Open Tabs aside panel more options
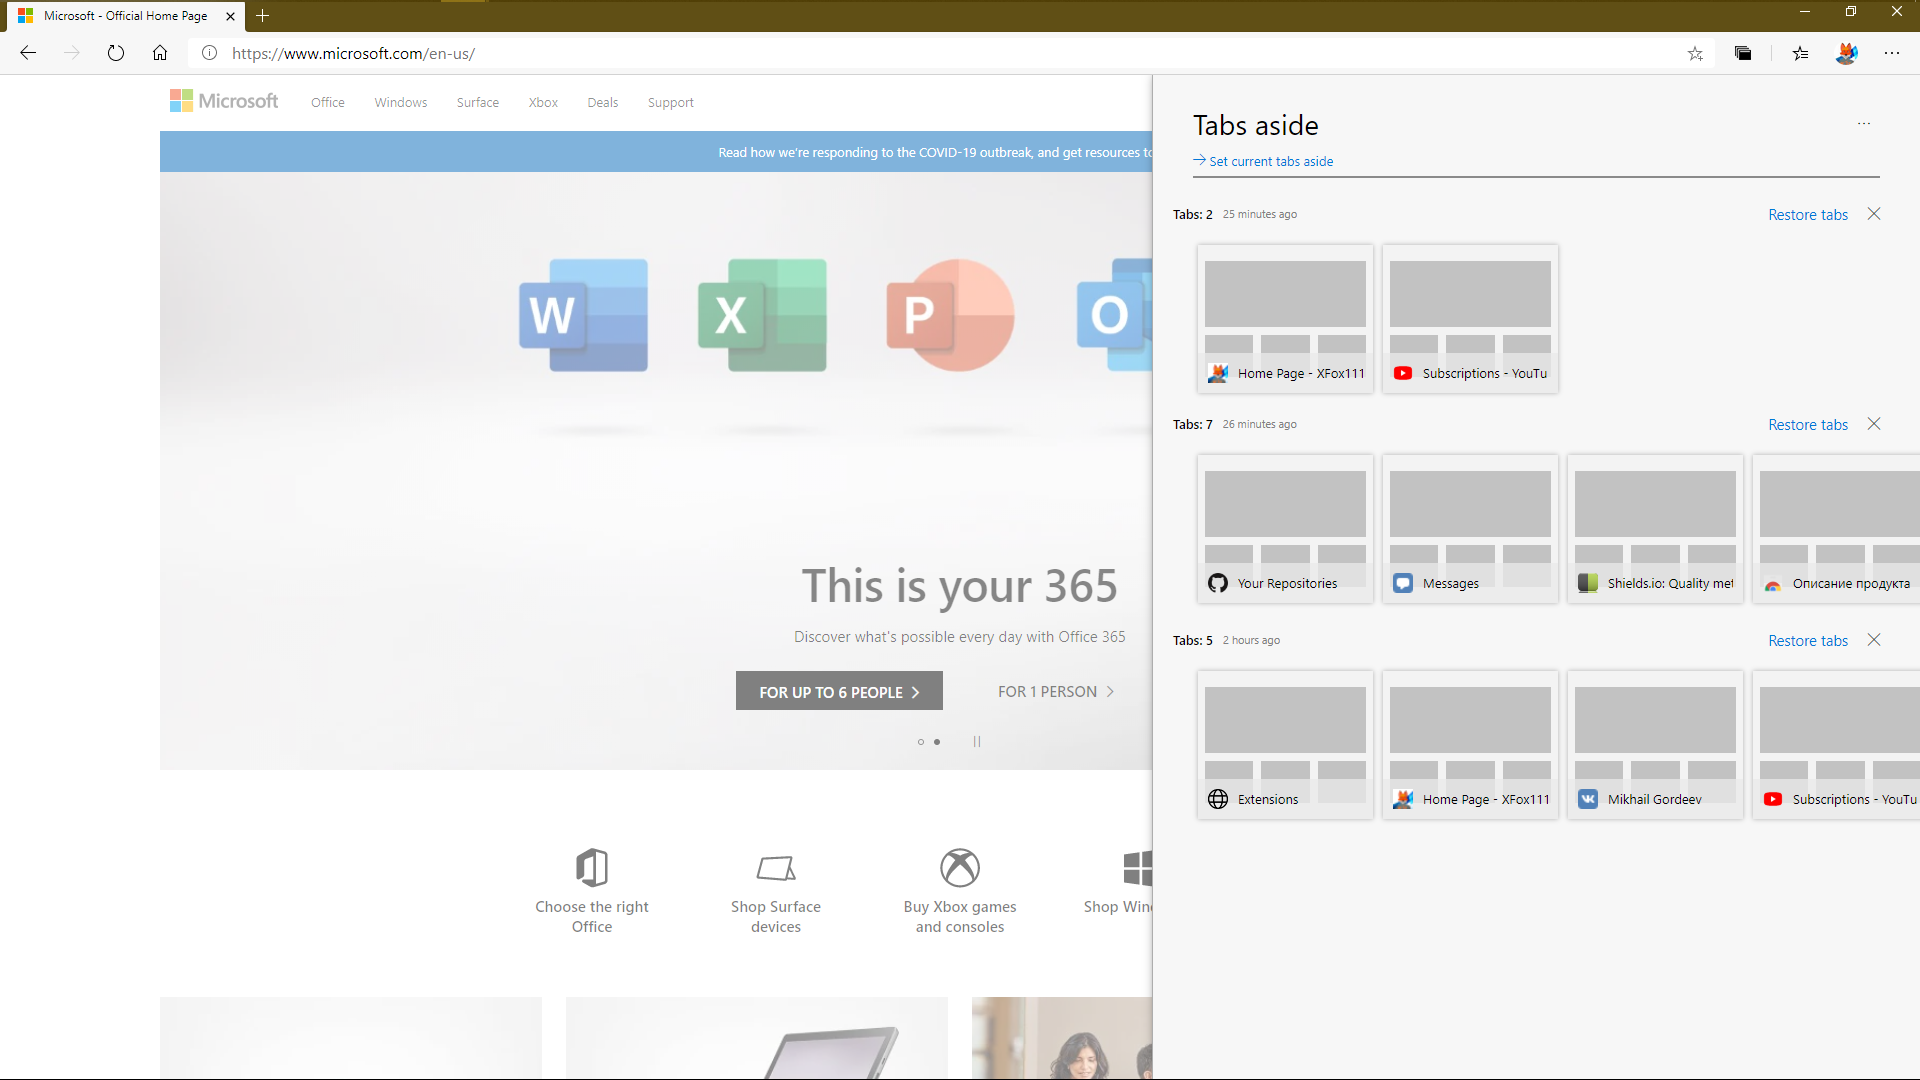The width and height of the screenshot is (1920, 1080). click(x=1864, y=124)
